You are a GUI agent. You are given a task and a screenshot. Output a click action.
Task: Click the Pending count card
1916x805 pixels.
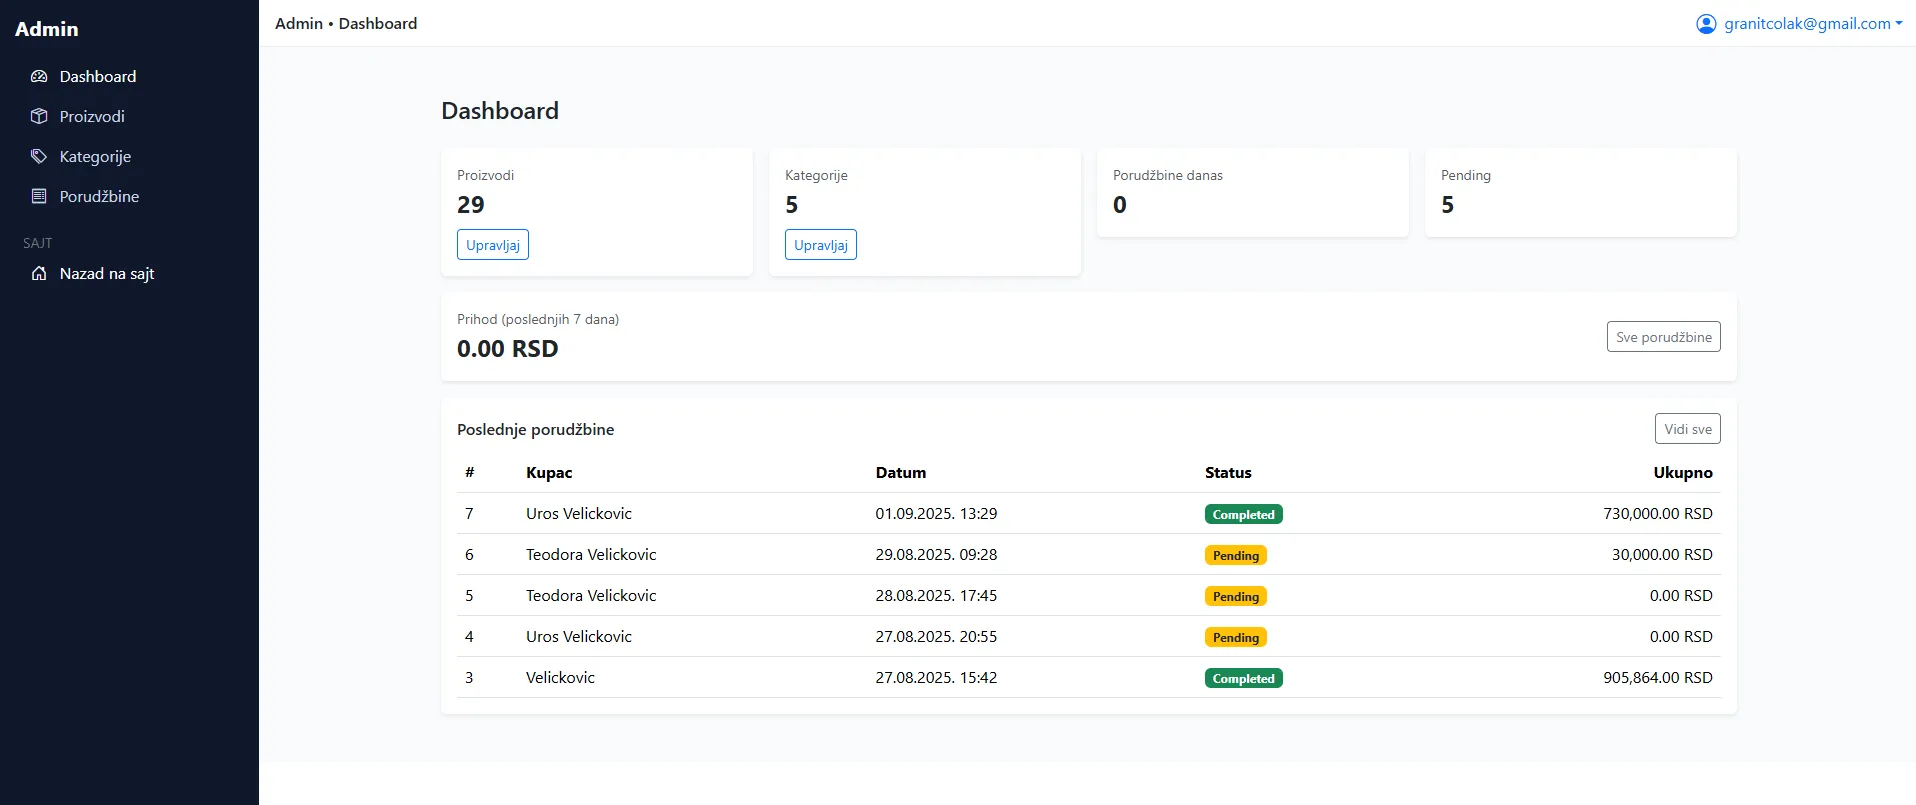(x=1580, y=192)
